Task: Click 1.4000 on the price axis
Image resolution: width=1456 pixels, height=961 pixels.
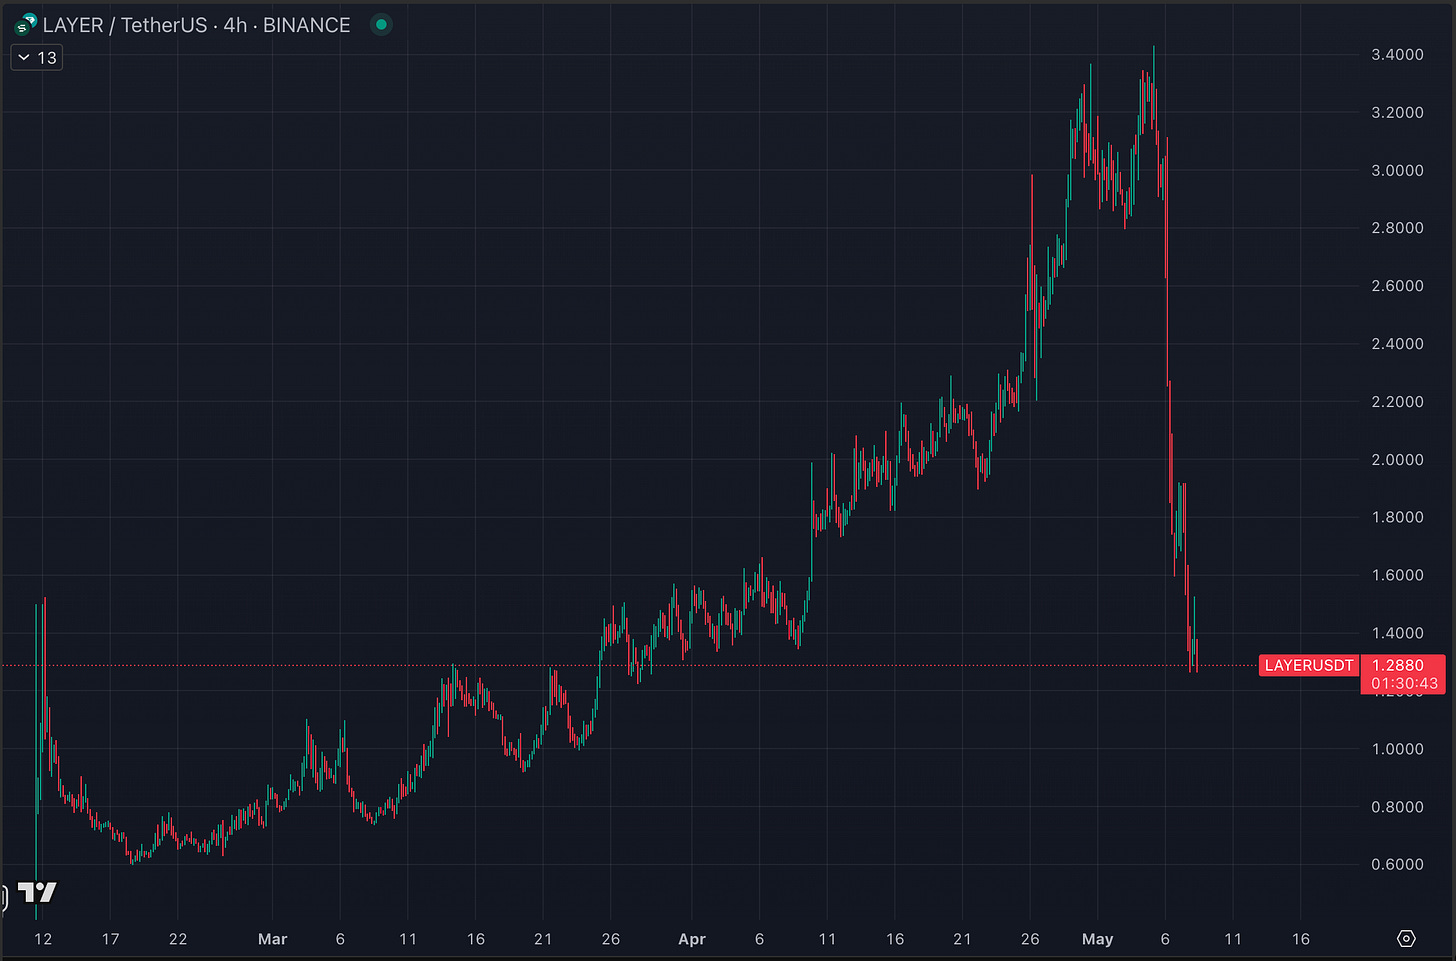Action: pyautogui.click(x=1397, y=633)
